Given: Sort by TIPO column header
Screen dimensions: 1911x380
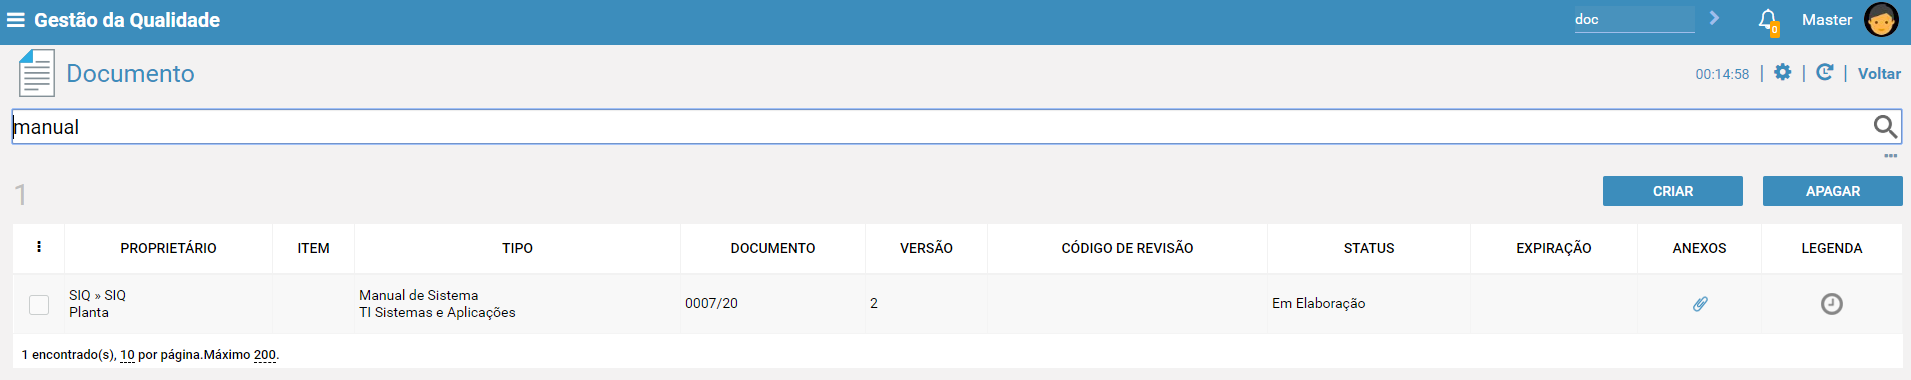Looking at the screenshot, I should pos(517,248).
